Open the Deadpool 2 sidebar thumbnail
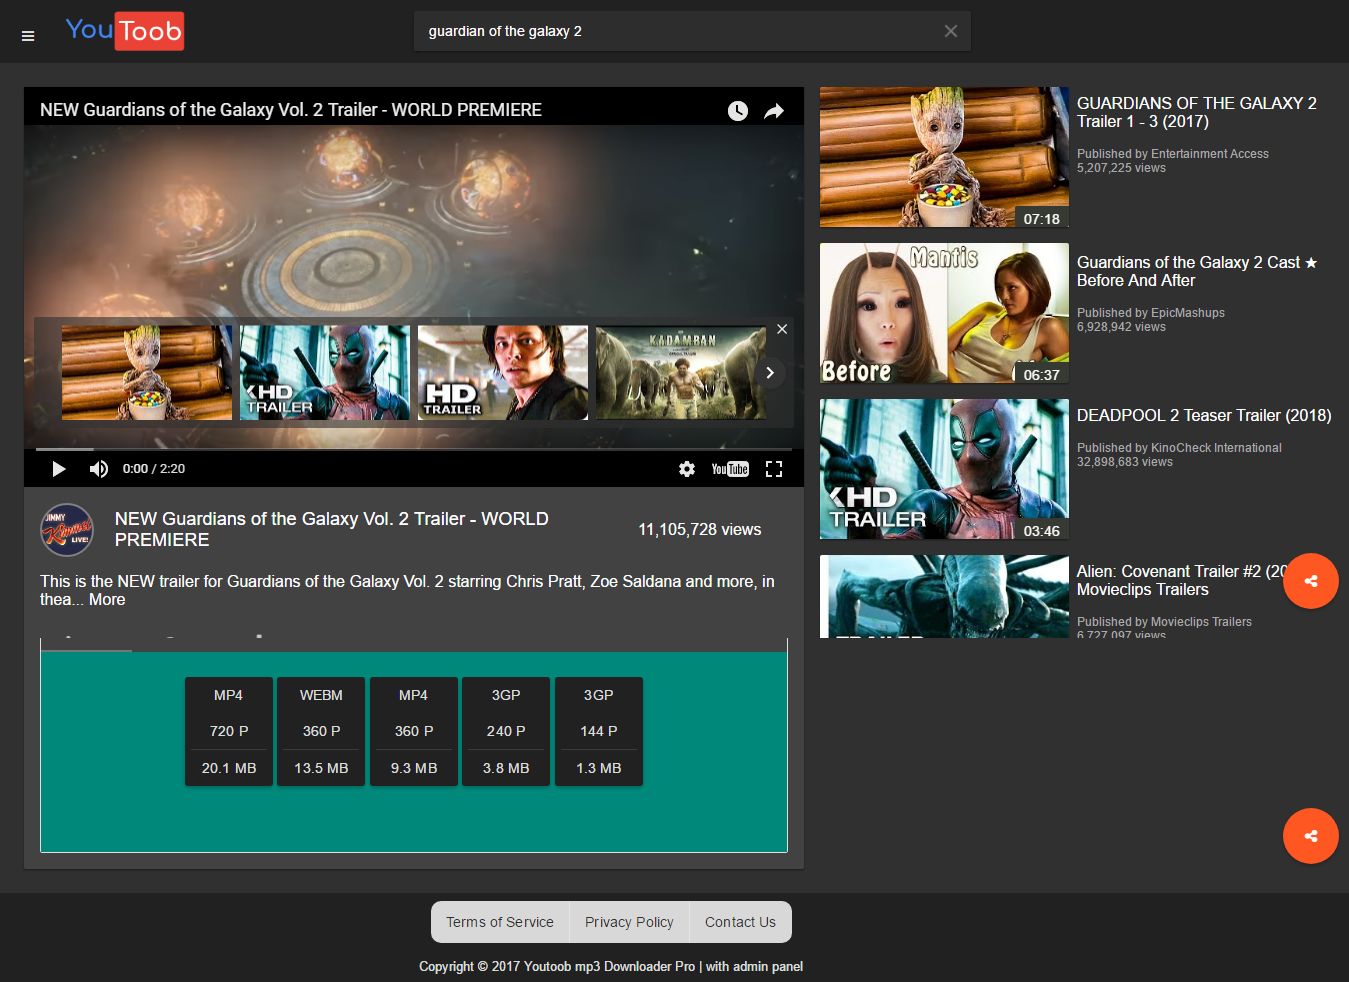Viewport: 1349px width, 982px height. tap(944, 469)
